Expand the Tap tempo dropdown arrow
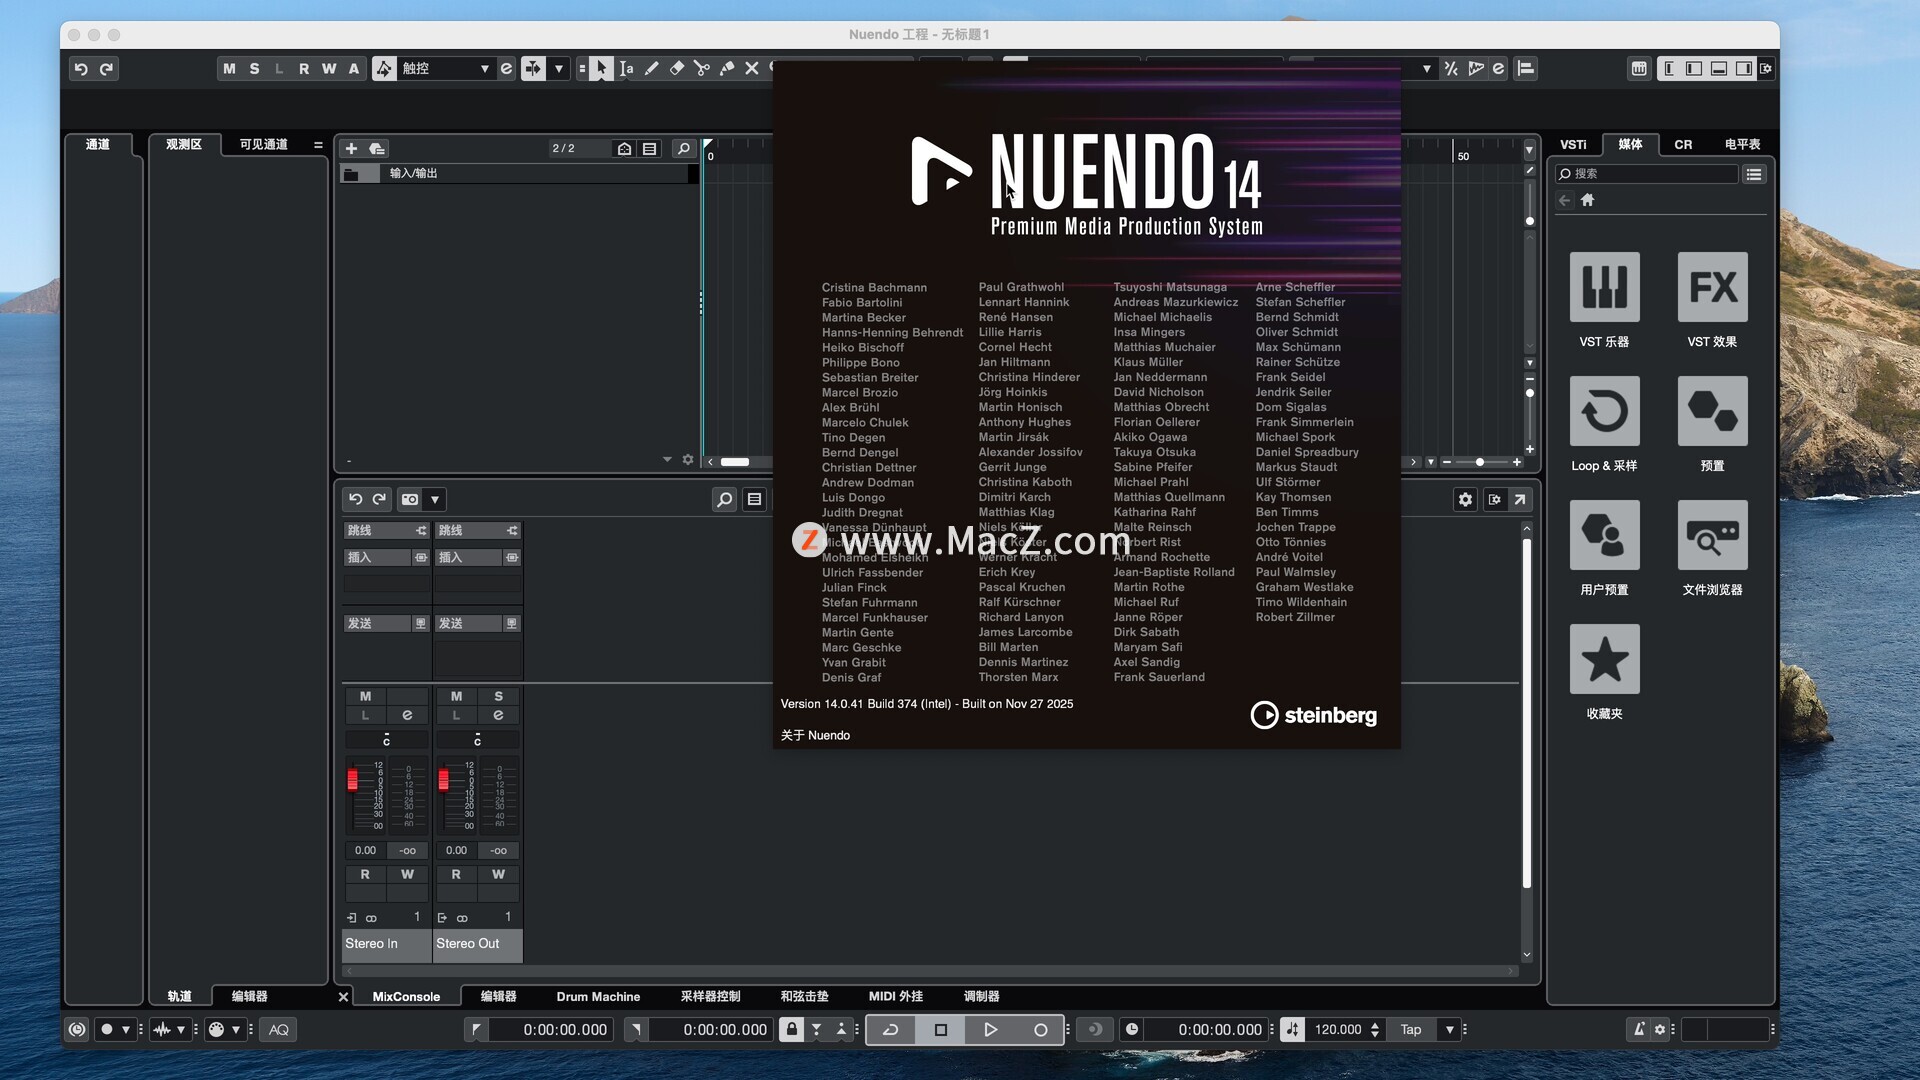Viewport: 1920px width, 1080px height. pyautogui.click(x=1449, y=1029)
